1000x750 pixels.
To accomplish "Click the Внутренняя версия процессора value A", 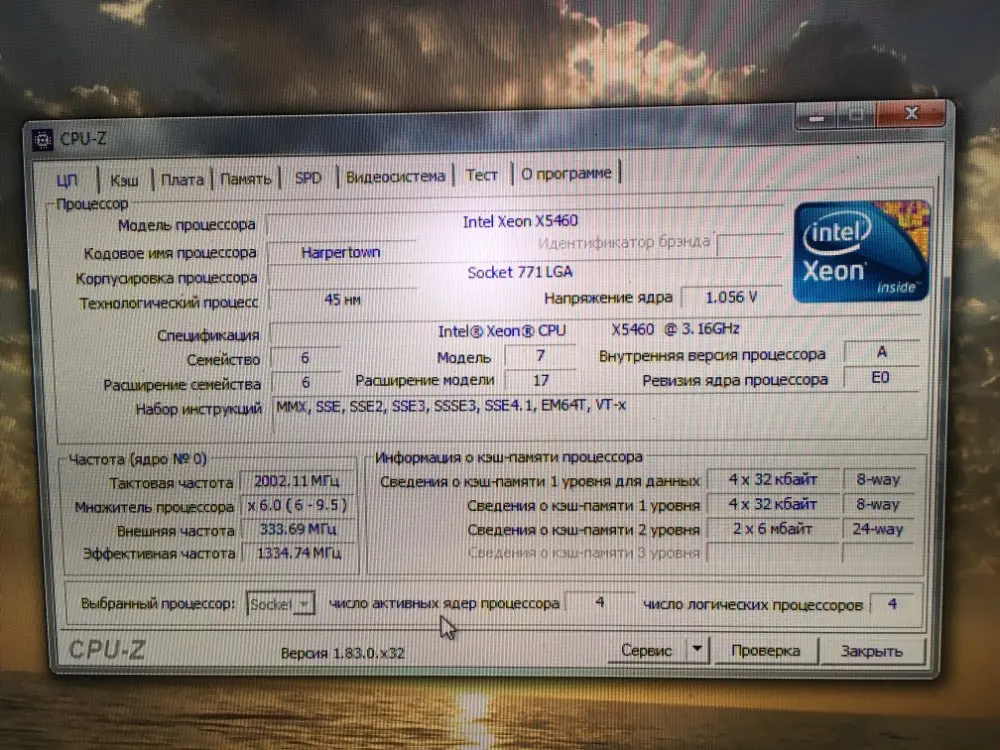I will click(881, 352).
